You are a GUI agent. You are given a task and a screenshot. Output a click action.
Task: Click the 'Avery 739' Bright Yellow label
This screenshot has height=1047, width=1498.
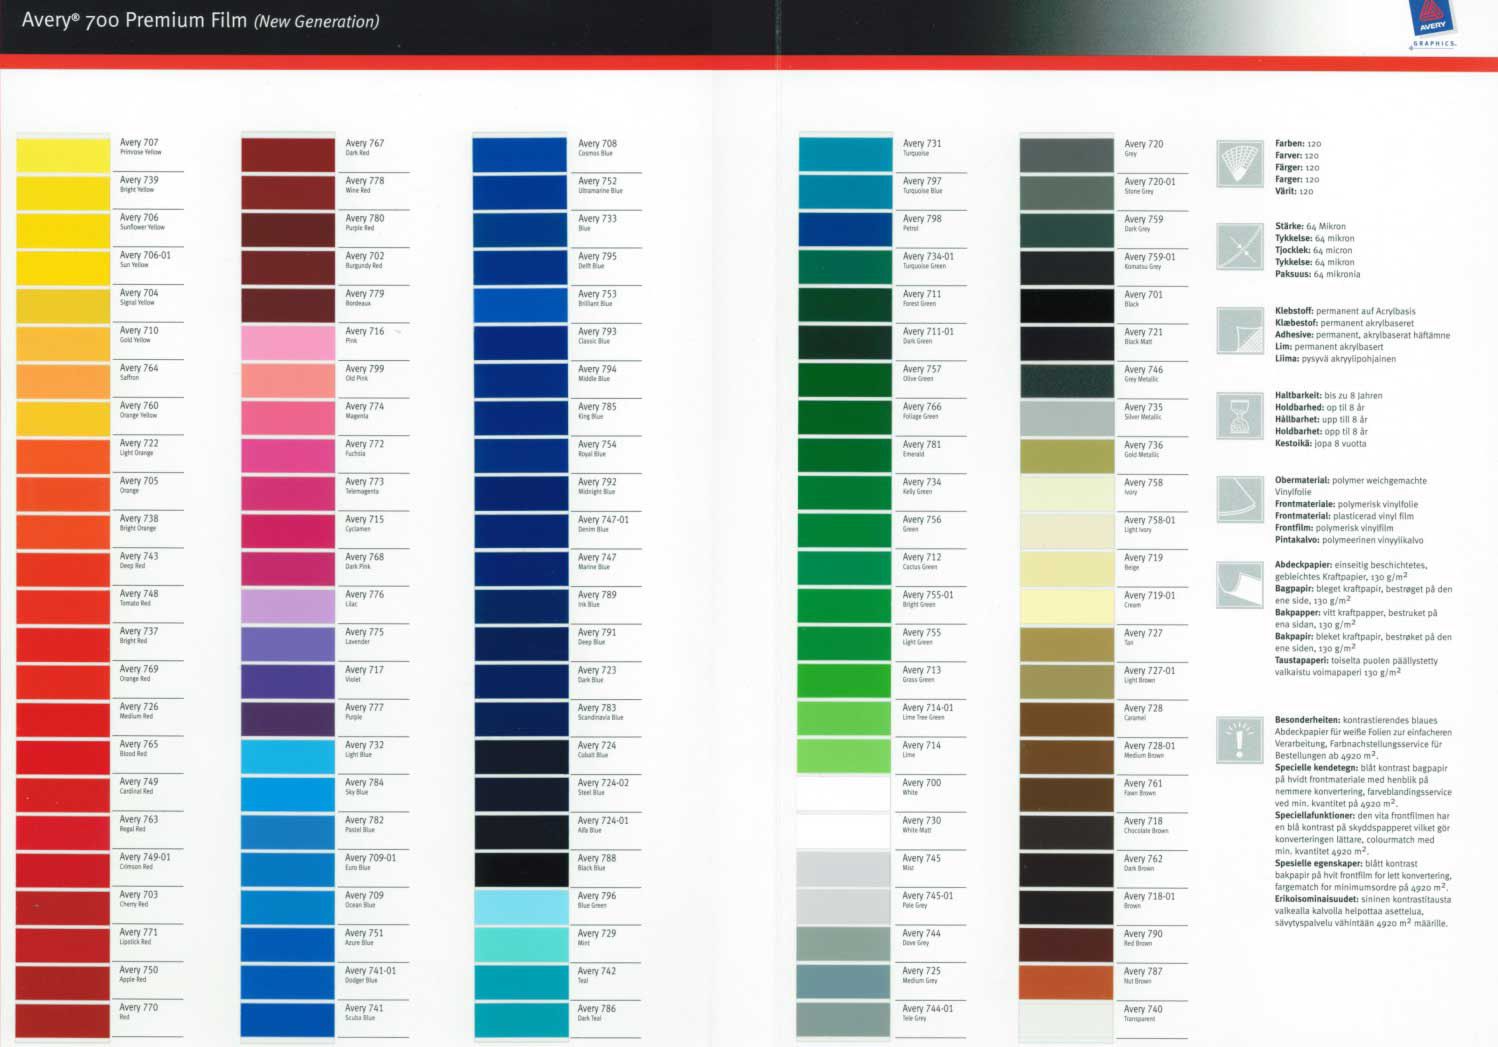coord(139,184)
